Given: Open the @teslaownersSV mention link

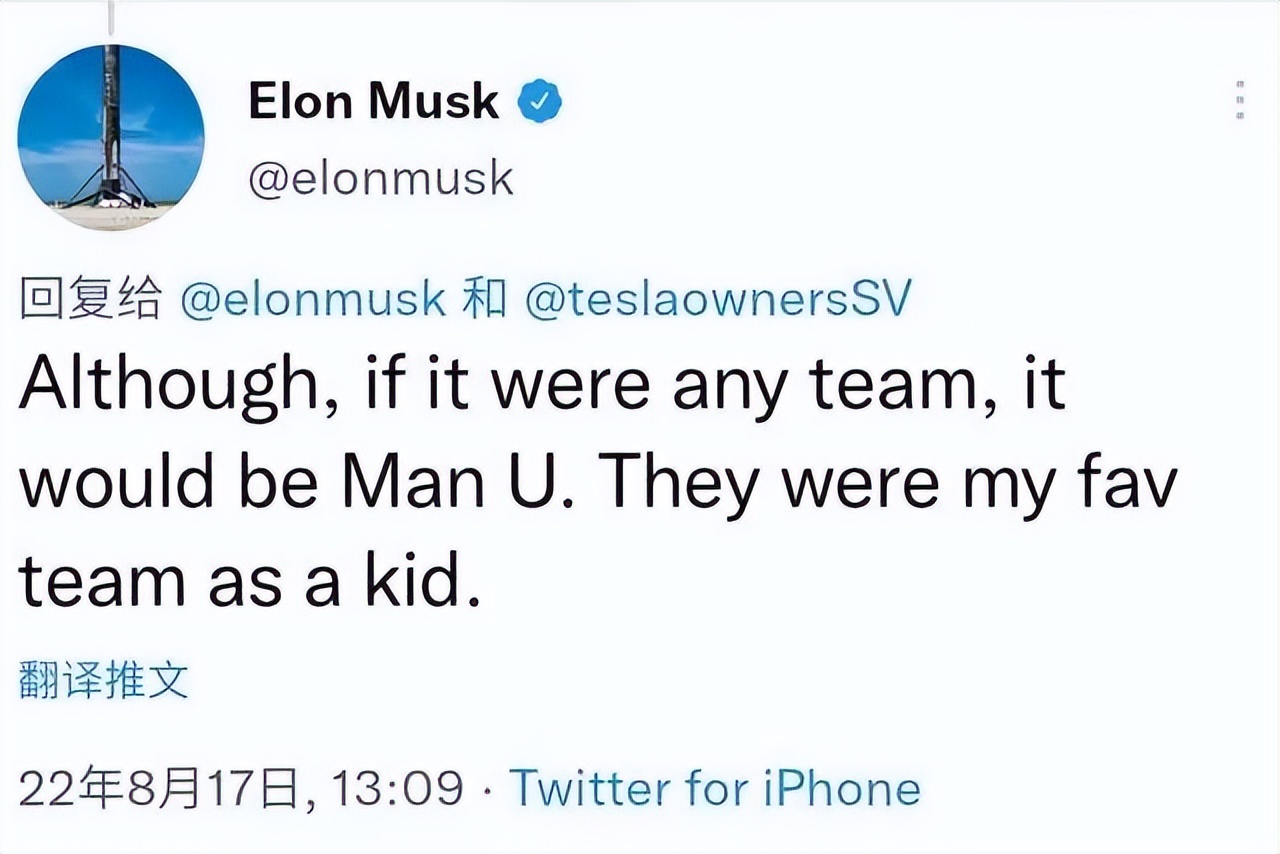Looking at the screenshot, I should point(718,299).
